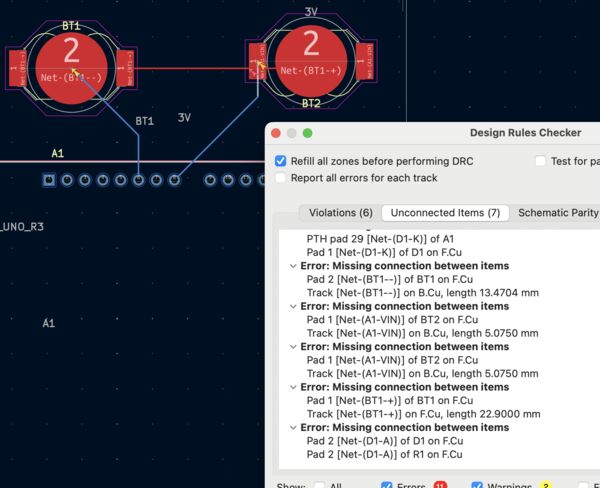Viewport: 600px width, 488px height.
Task: Close the Design Rules Checker dialog
Action: 276,133
